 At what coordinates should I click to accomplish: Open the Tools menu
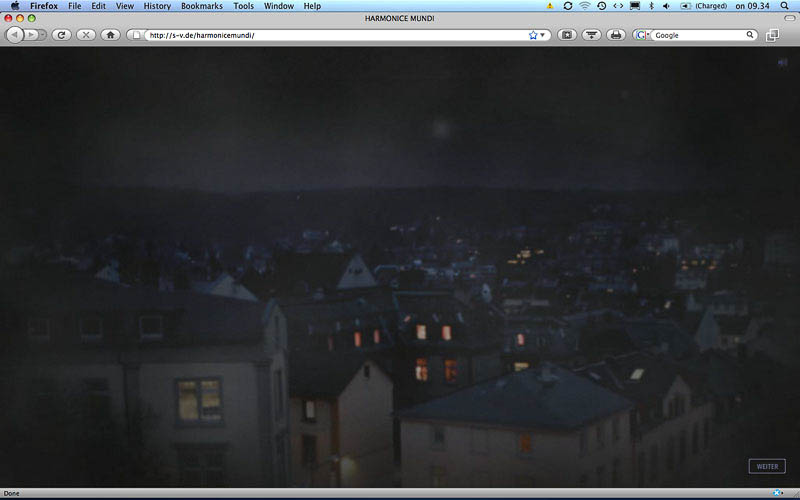(x=243, y=6)
